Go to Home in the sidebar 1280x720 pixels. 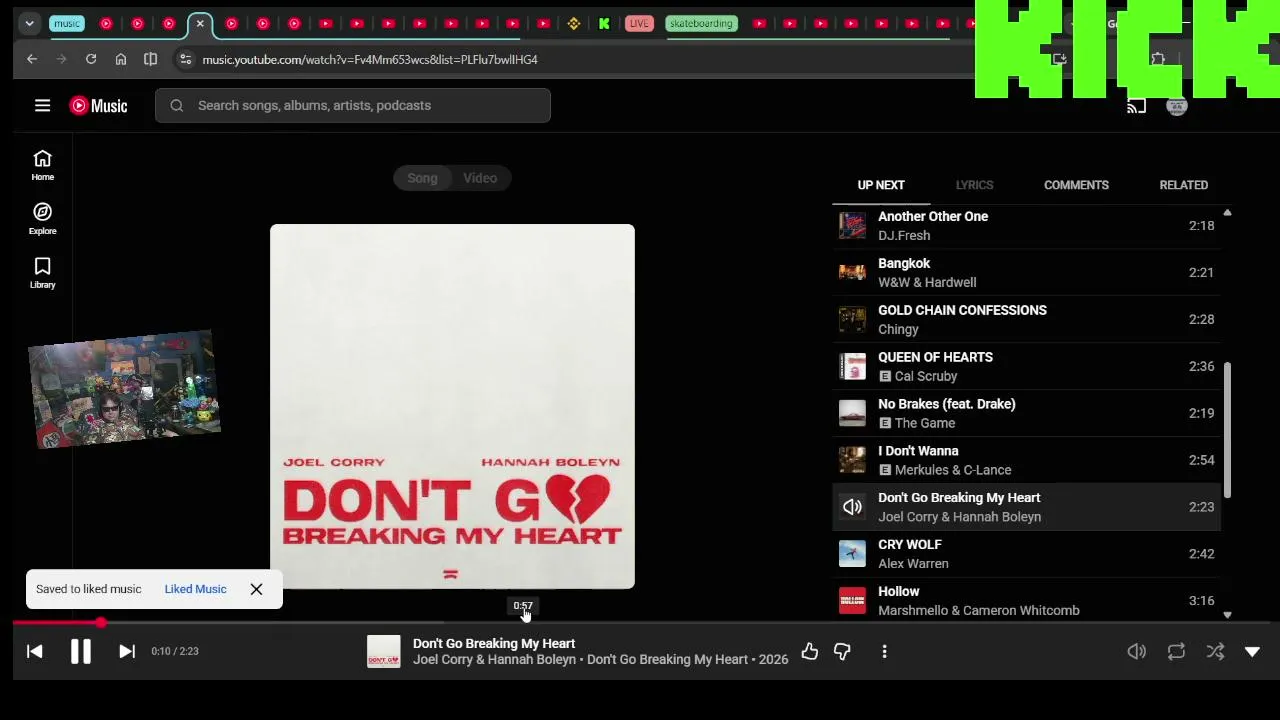click(x=42, y=165)
